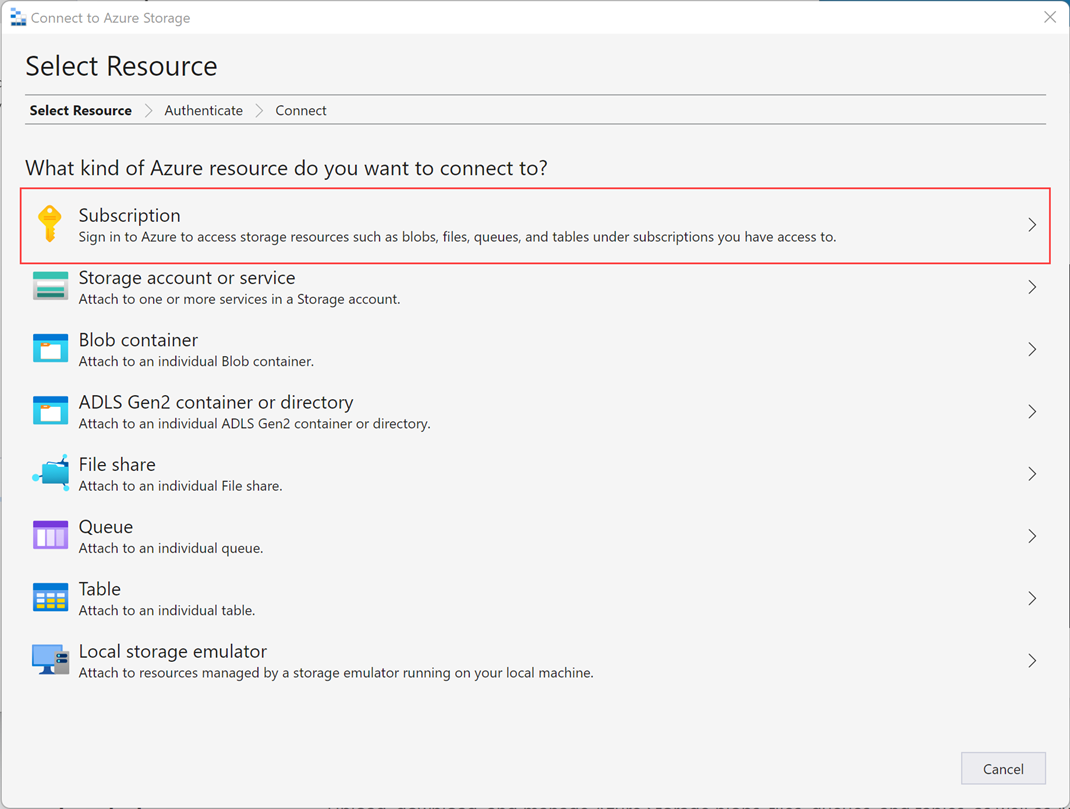Click 'Attach to an individual queue' text
Screen dimensions: 1070x809
click(171, 548)
